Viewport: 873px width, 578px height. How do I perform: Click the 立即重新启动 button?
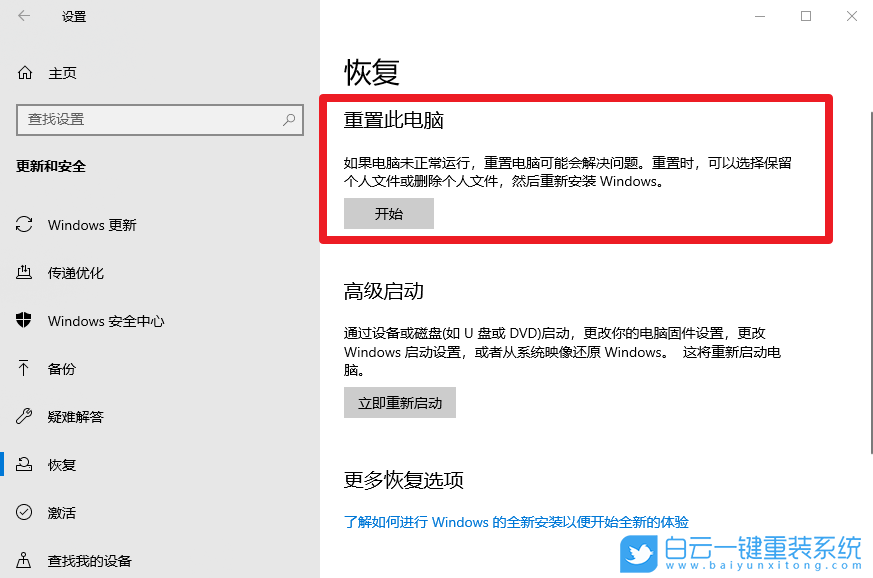[399, 402]
